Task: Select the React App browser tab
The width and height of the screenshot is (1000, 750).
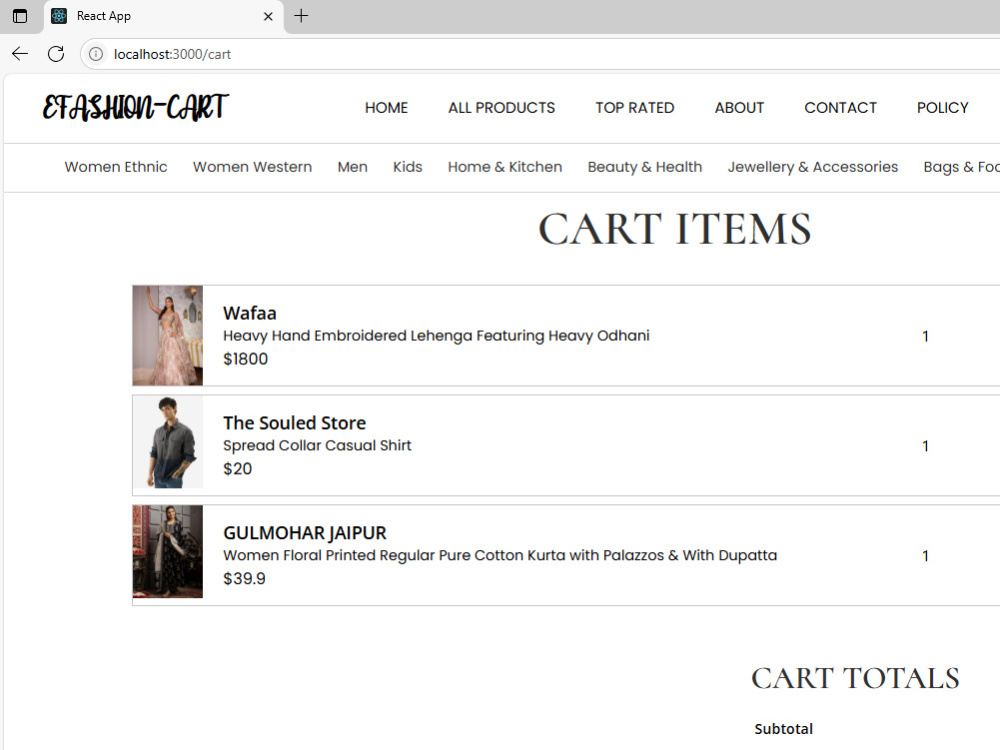Action: point(163,17)
